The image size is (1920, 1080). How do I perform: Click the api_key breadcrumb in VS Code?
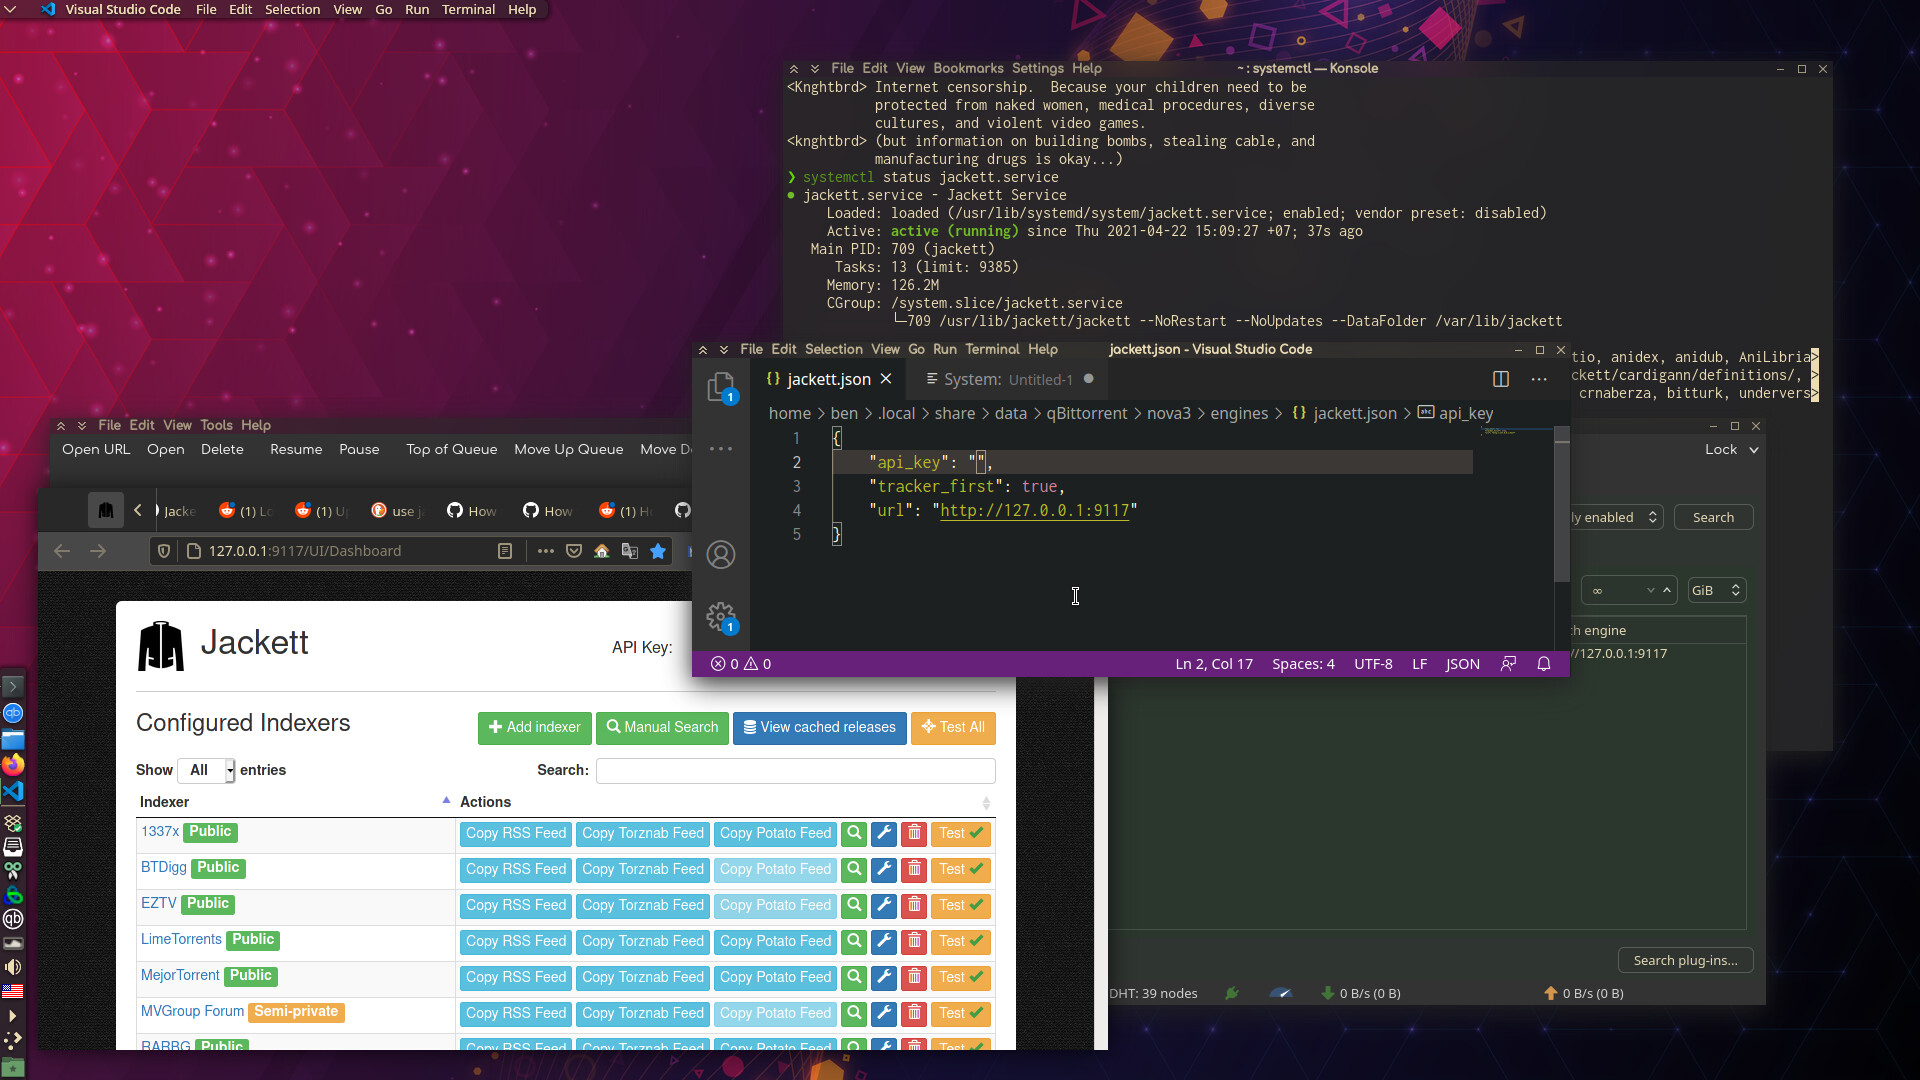tap(1465, 414)
